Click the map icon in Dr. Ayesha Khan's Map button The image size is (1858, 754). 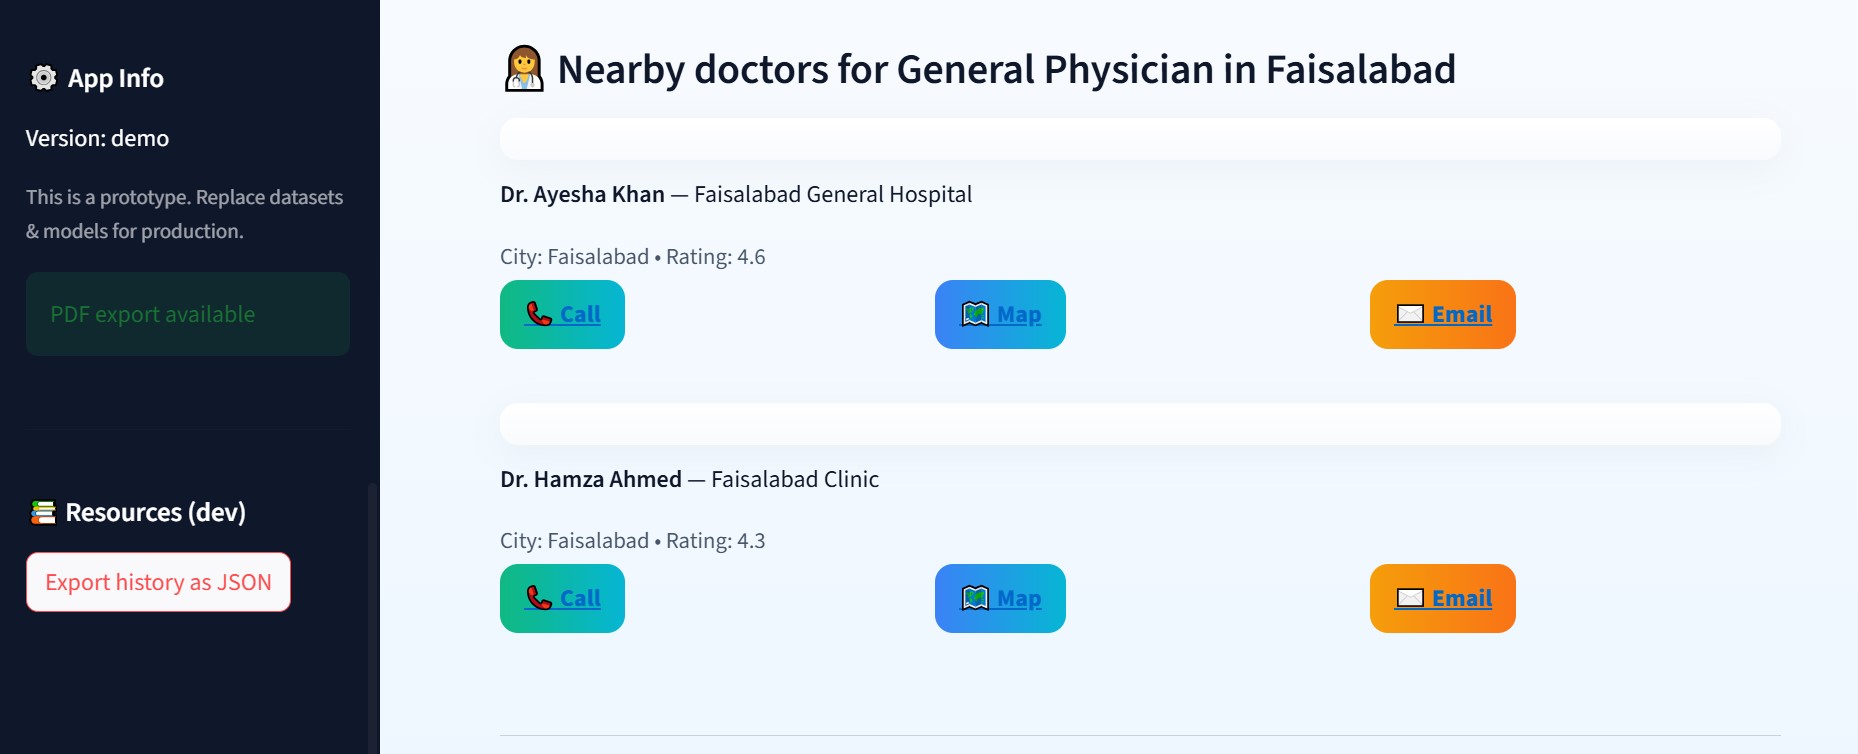pos(974,313)
